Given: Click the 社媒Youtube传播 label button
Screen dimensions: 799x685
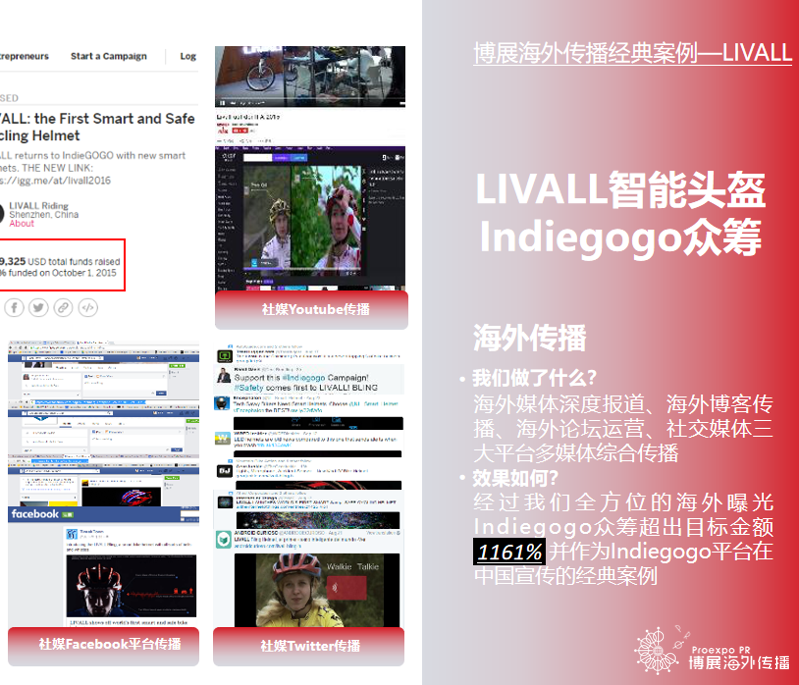Looking at the screenshot, I should coord(311,309).
